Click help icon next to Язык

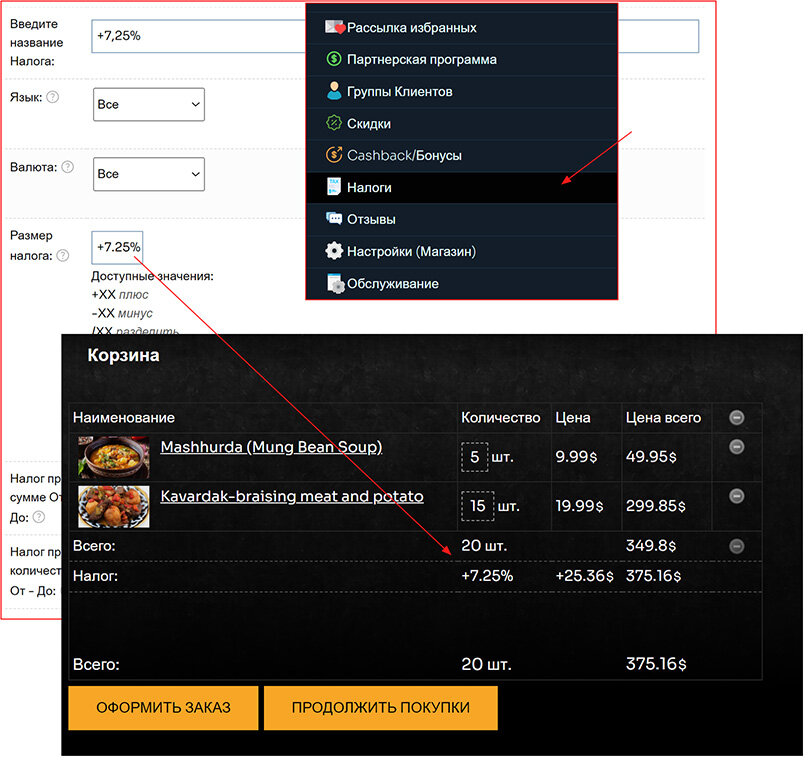[x=53, y=97]
